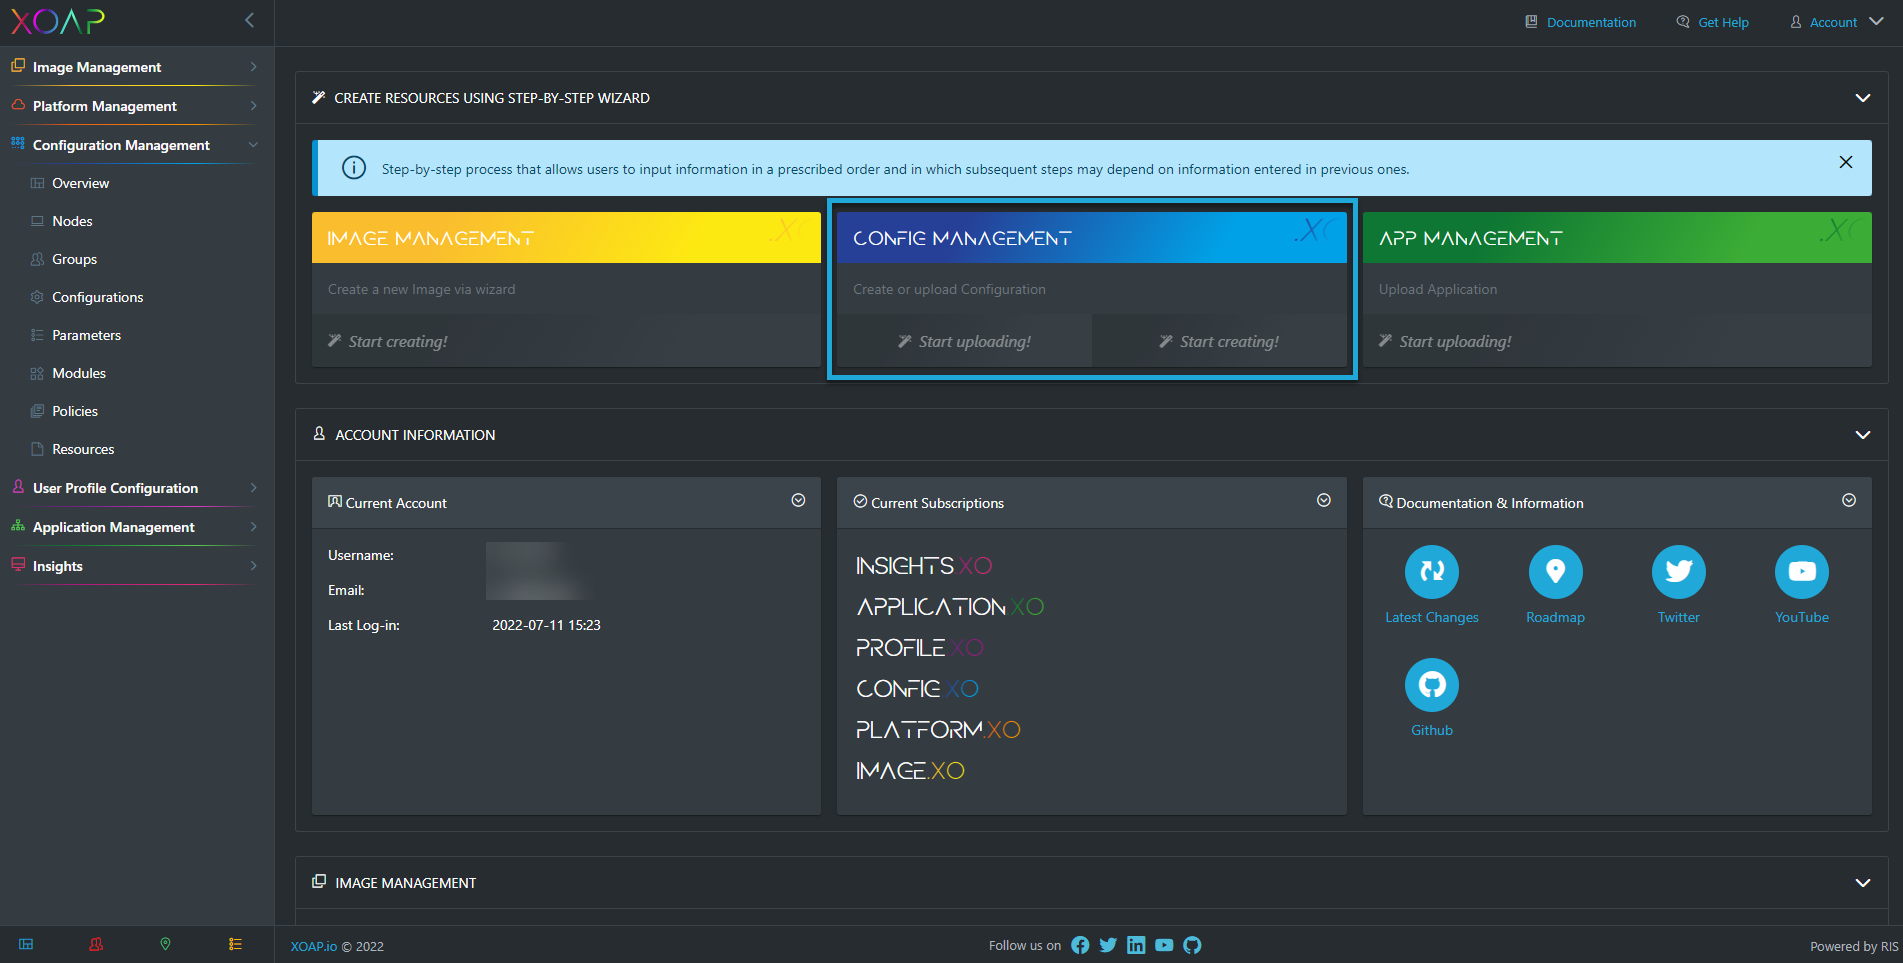
Task: Click Start uploading! under Config Management
Action: tap(964, 341)
